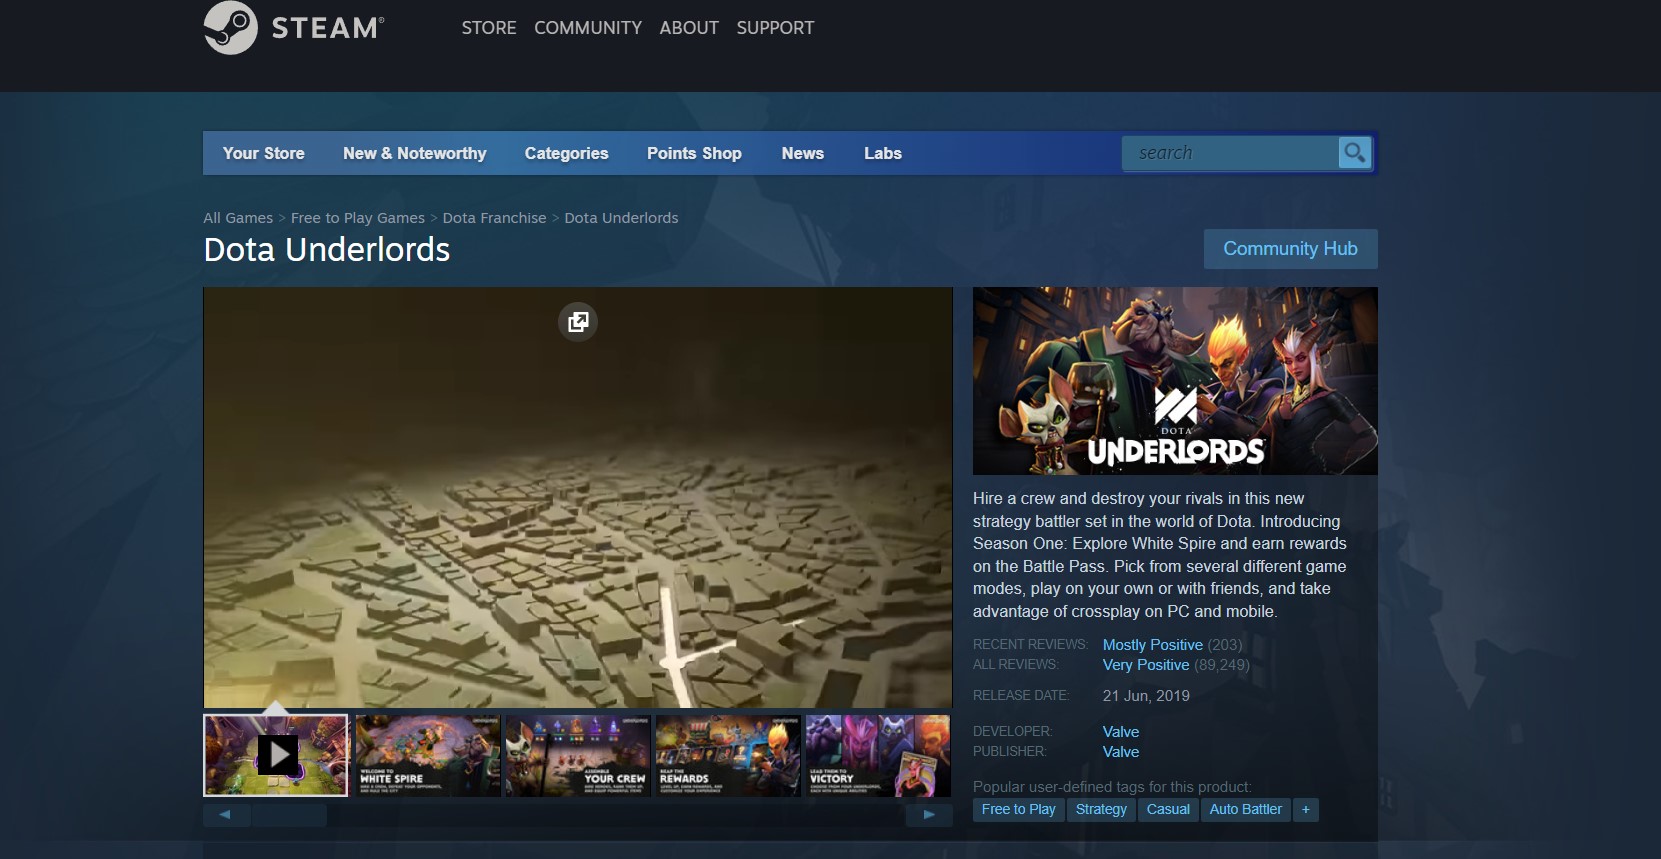Open the Points Shop tab

tap(694, 153)
